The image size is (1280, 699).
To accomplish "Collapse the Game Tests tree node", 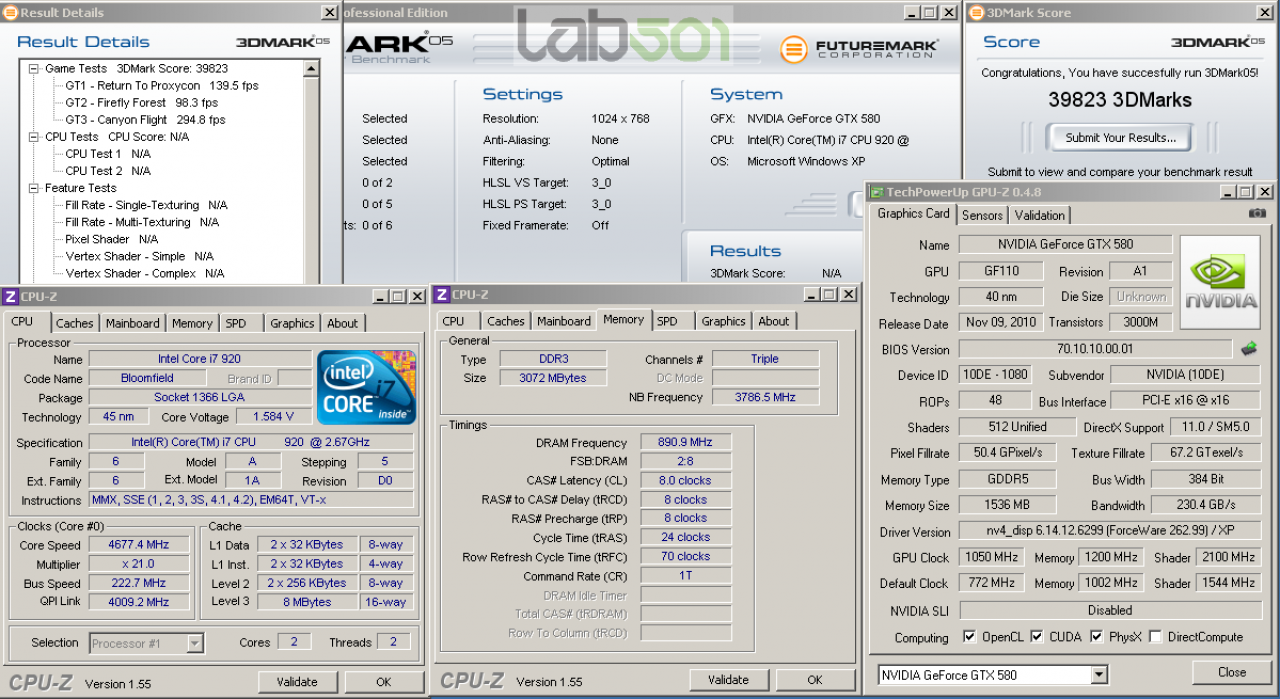I will click(33, 69).
